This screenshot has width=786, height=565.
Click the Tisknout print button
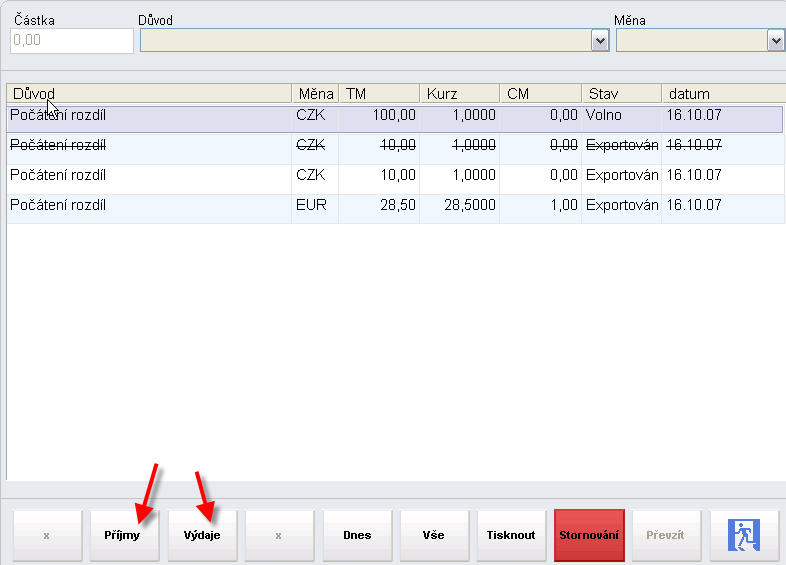pyautogui.click(x=511, y=535)
